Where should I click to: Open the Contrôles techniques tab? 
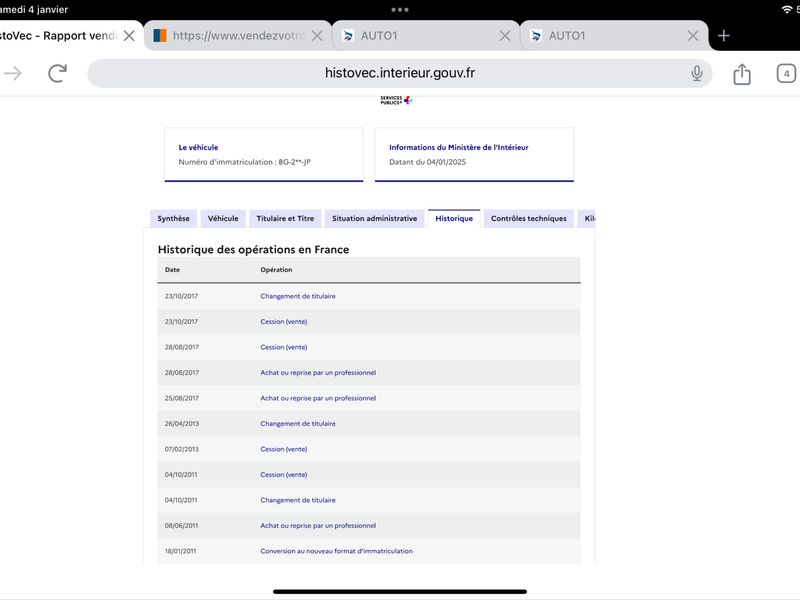coord(529,218)
